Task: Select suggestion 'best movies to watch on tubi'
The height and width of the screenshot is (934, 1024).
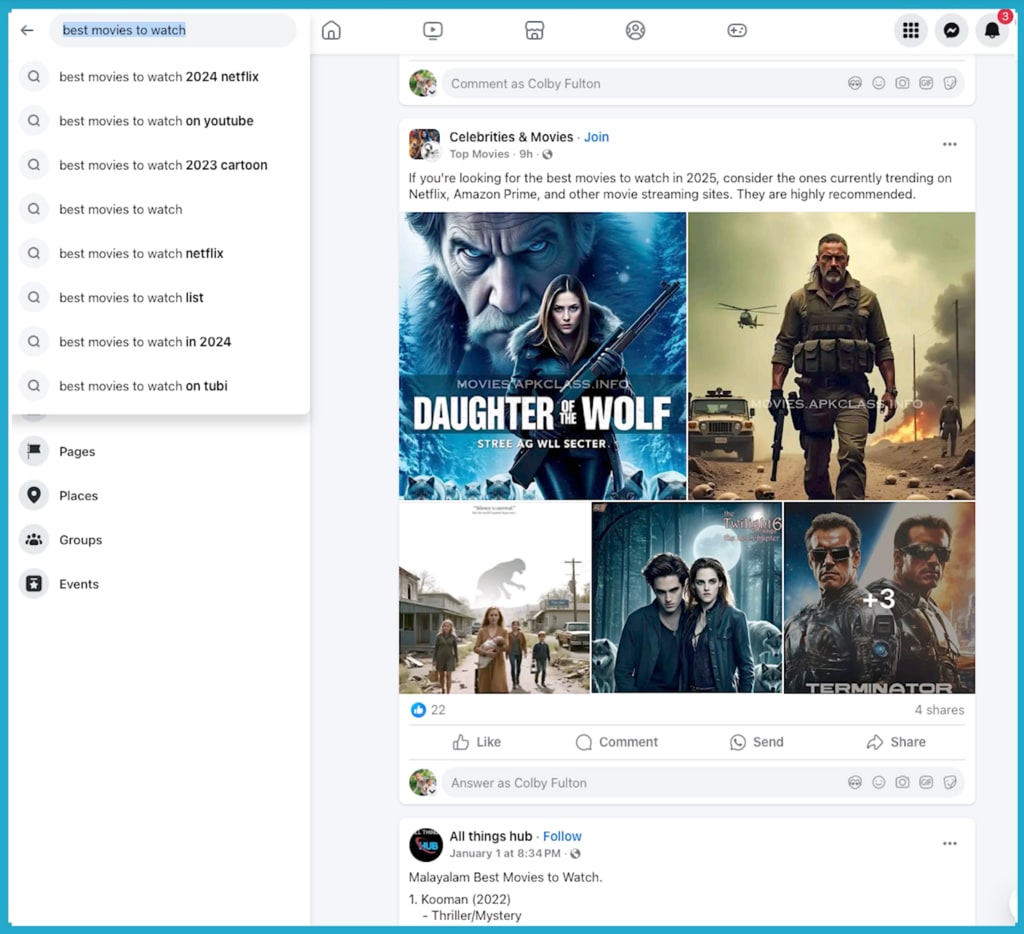Action: pos(160,386)
